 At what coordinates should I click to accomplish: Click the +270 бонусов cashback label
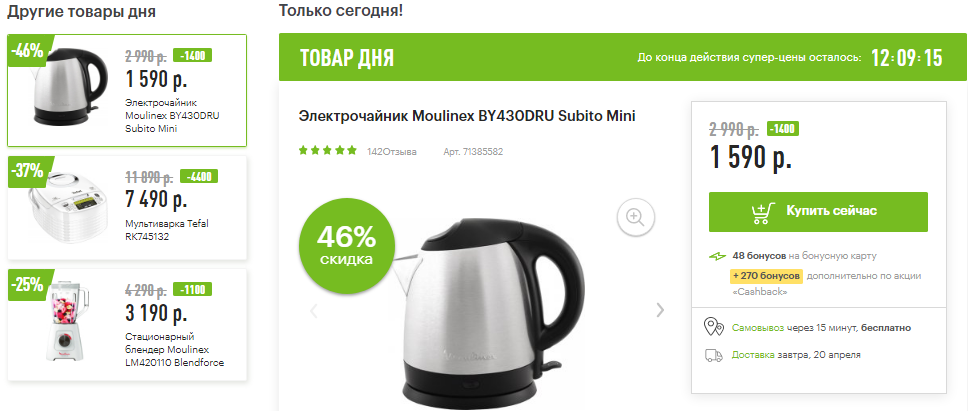766,275
